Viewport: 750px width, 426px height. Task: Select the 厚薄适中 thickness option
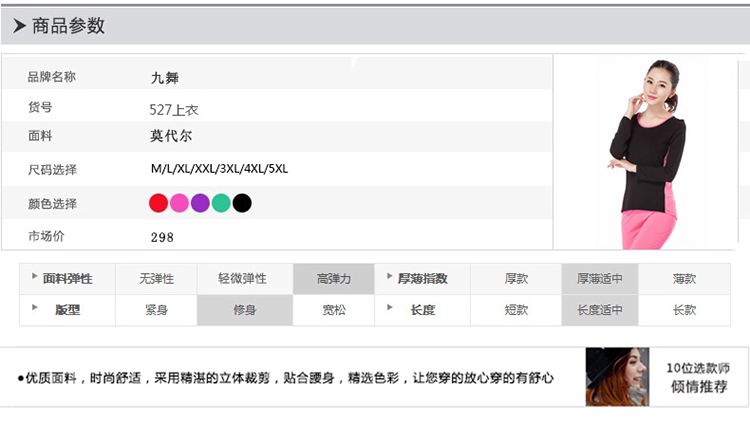600,279
